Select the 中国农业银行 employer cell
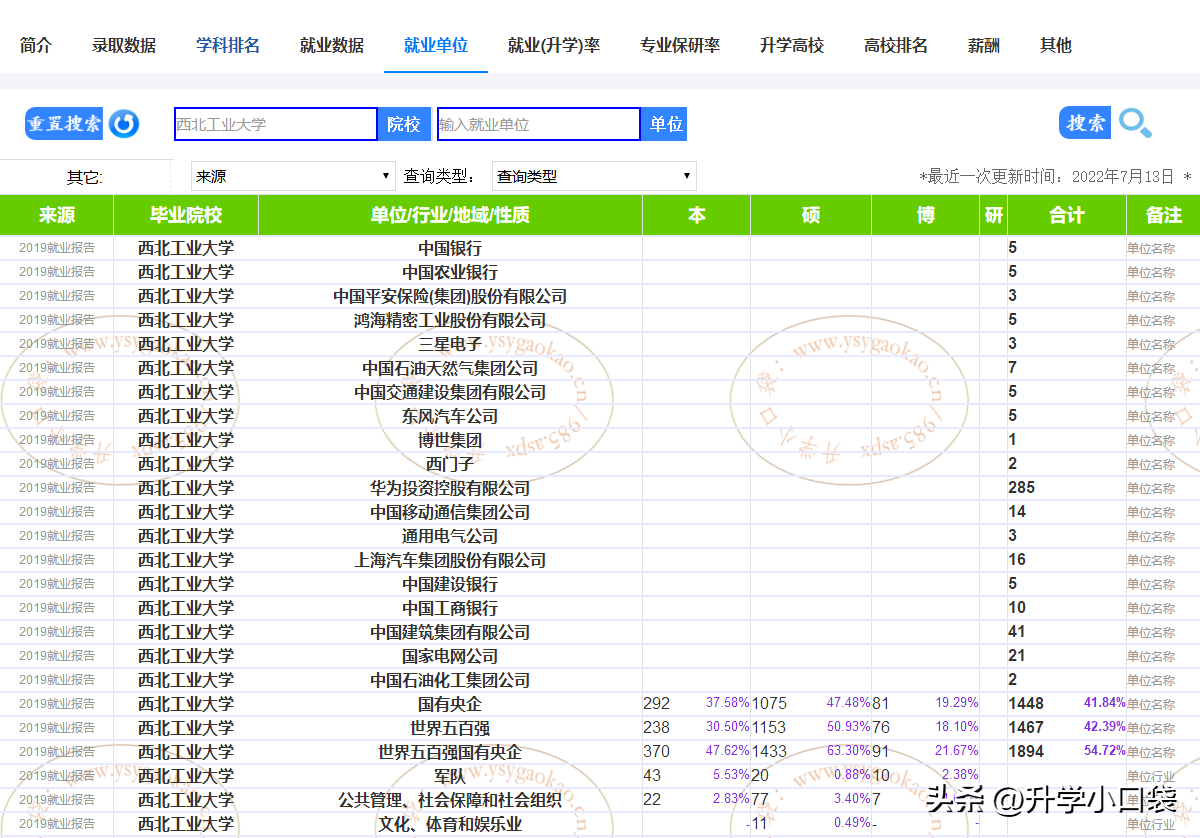The height and width of the screenshot is (838, 1200). pyautogui.click(x=450, y=272)
